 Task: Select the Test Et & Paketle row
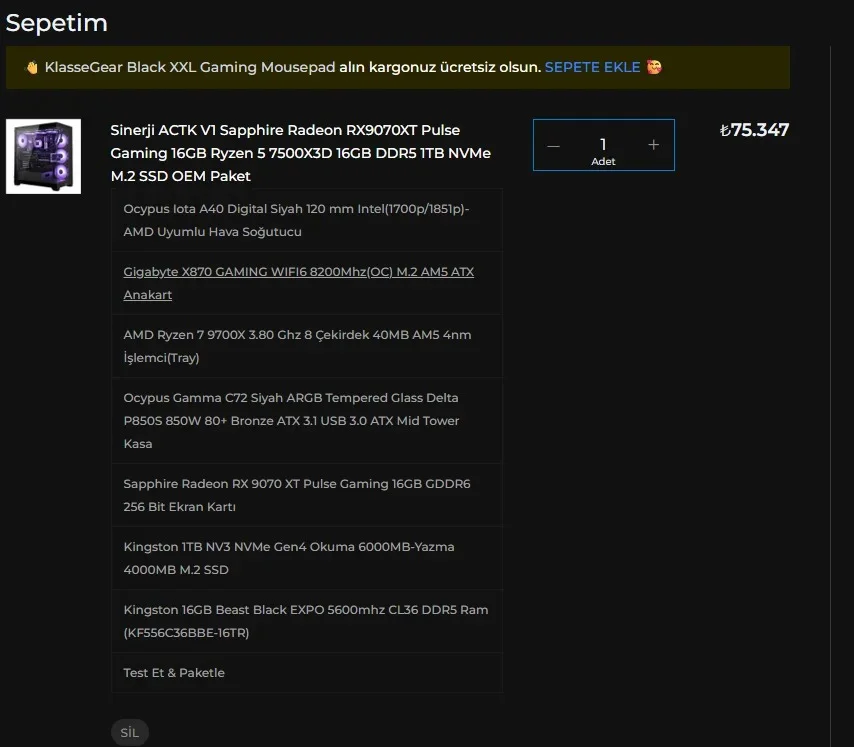click(x=307, y=673)
